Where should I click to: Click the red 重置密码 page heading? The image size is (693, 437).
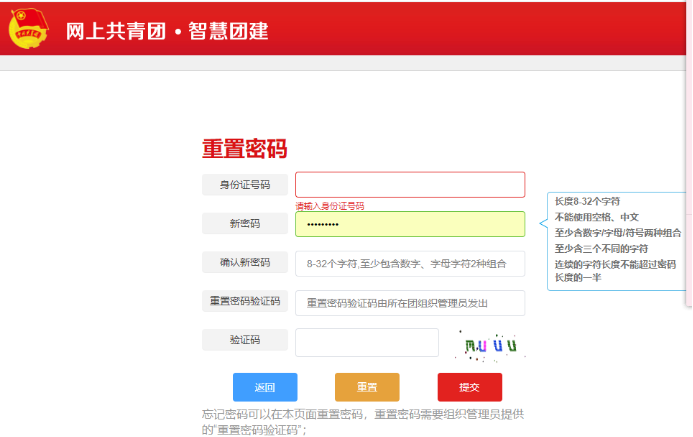click(245, 149)
